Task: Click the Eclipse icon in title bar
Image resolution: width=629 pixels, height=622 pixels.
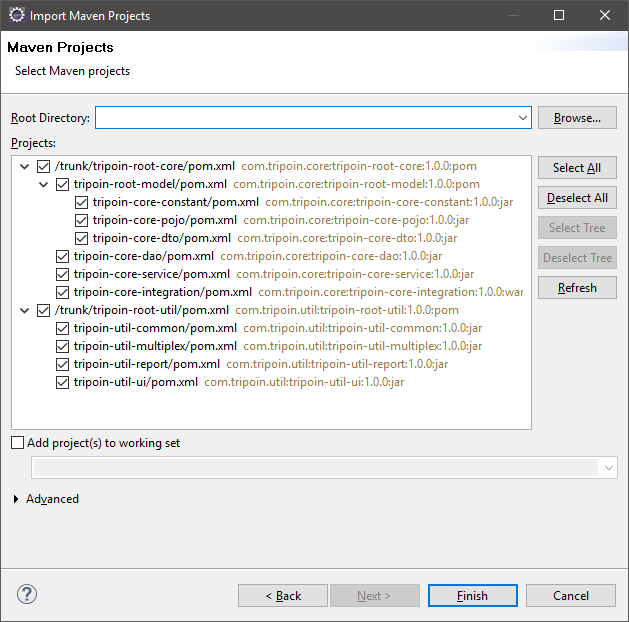Action: point(17,15)
